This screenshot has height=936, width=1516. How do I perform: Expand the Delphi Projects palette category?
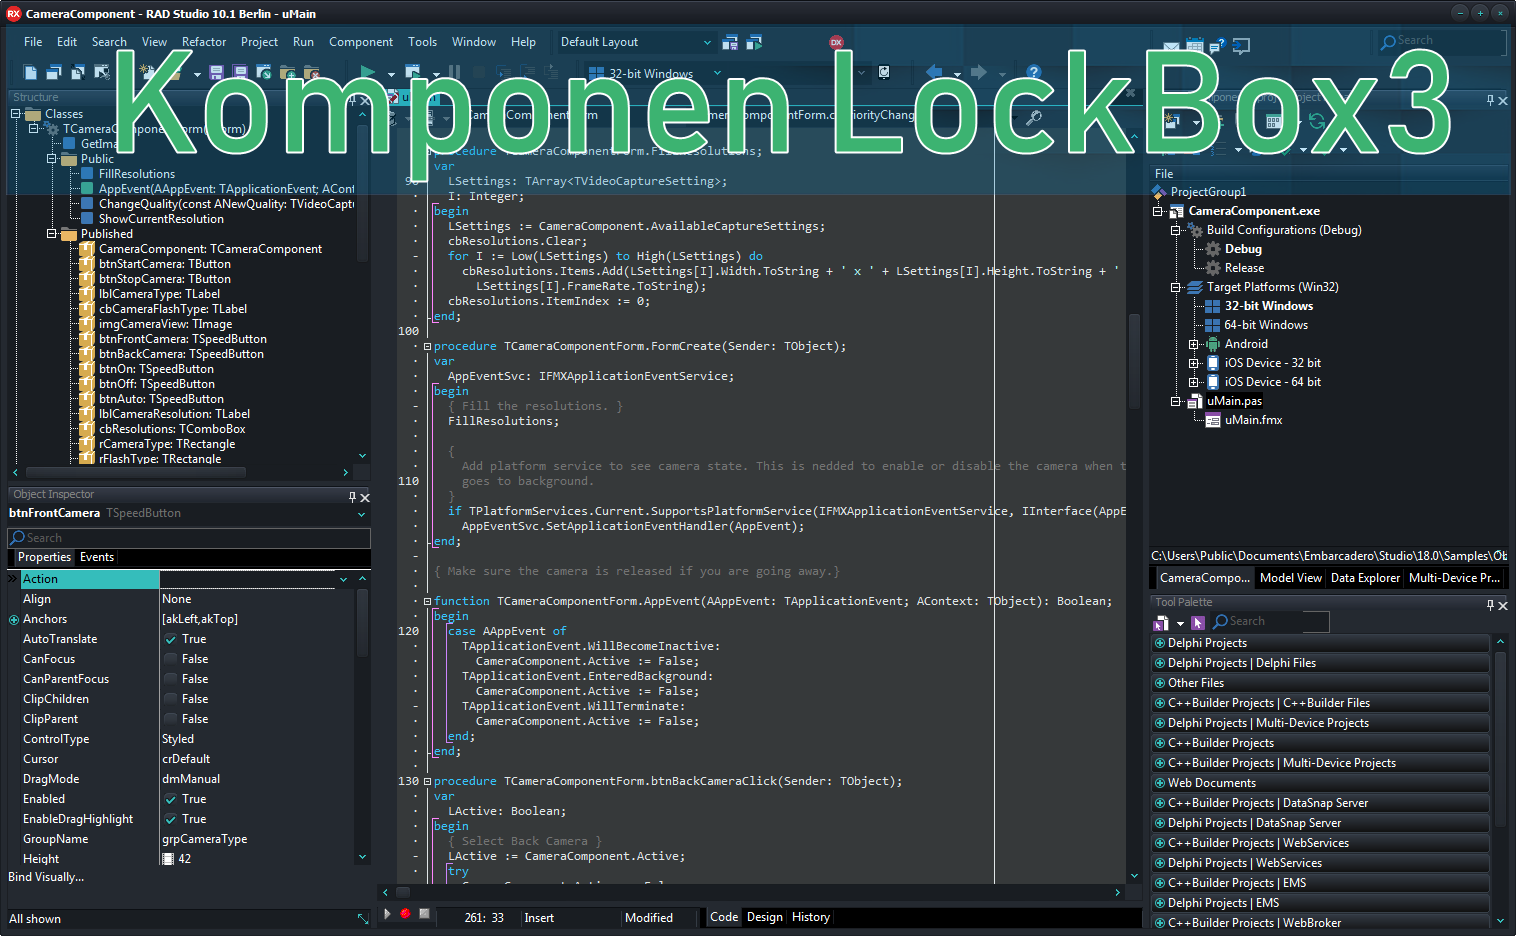[x=1160, y=643]
